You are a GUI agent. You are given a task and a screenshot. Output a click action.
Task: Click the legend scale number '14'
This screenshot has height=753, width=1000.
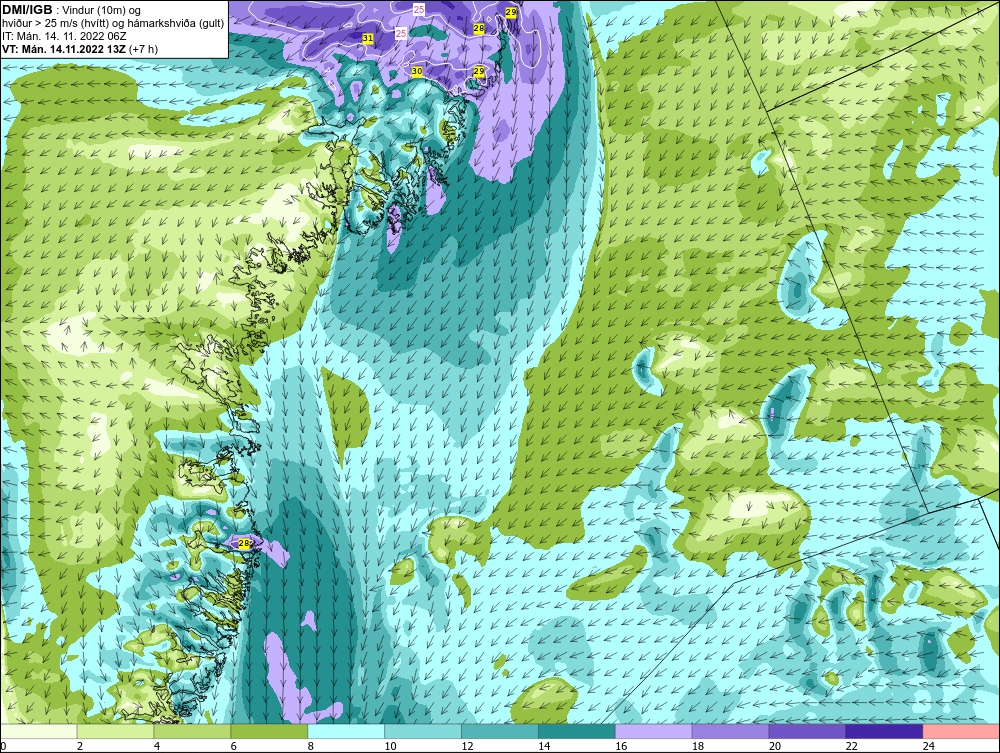544,746
